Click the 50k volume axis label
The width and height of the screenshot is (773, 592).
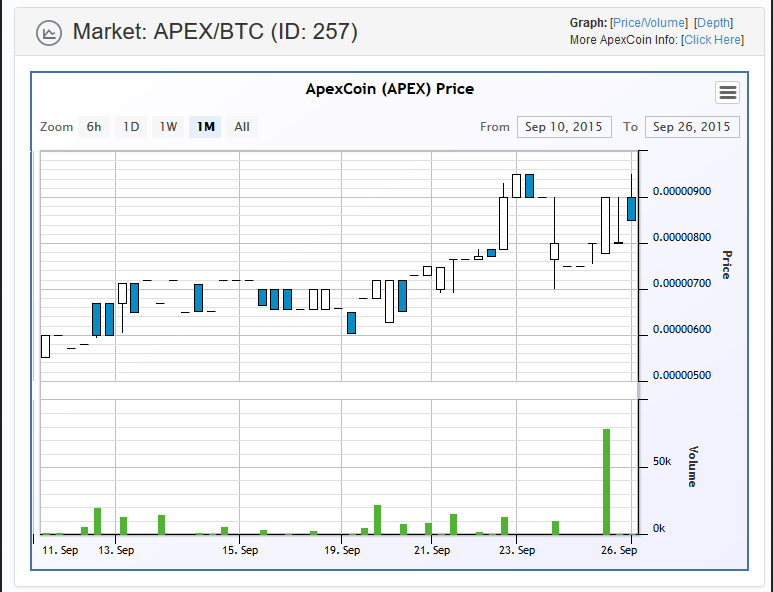coord(662,461)
